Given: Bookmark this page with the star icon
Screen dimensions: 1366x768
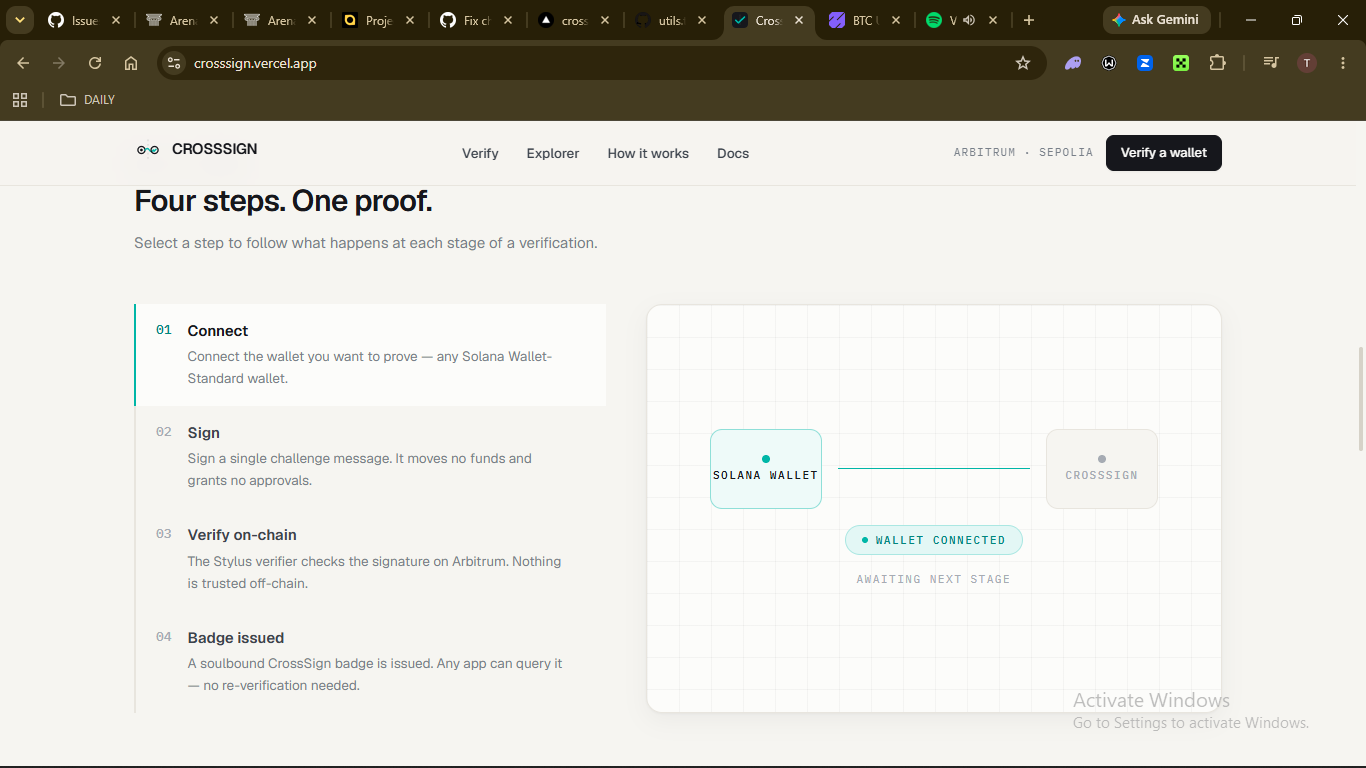Looking at the screenshot, I should click(x=1023, y=63).
